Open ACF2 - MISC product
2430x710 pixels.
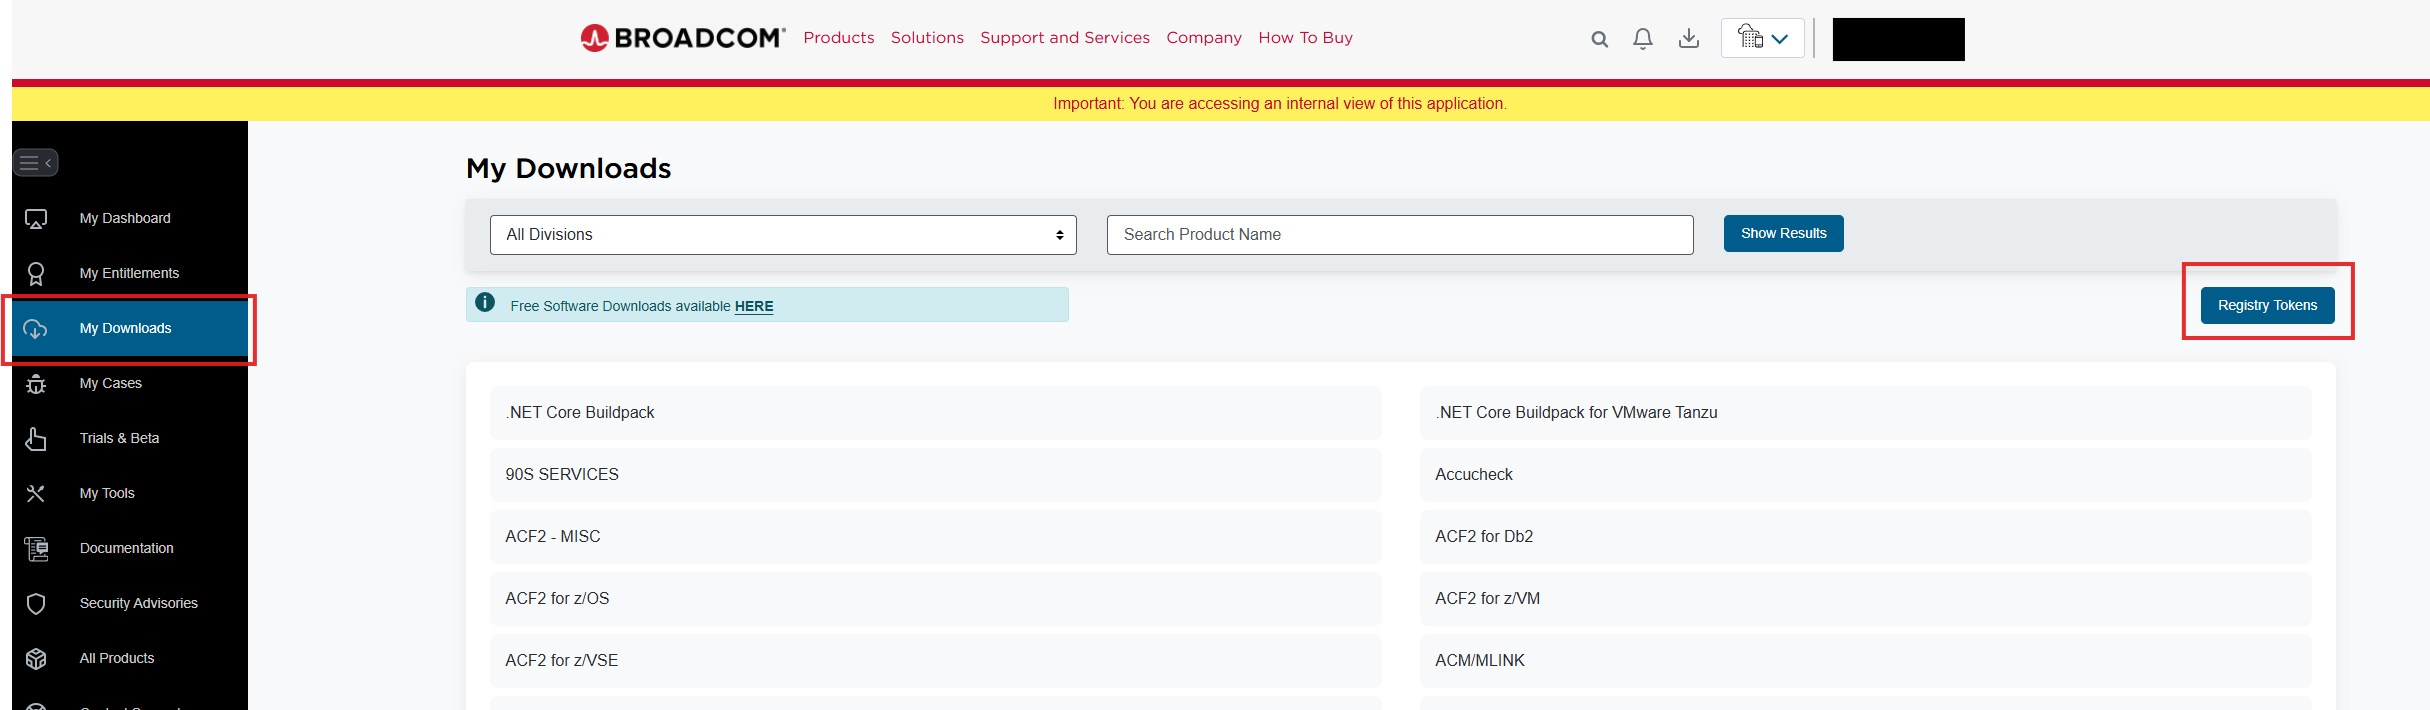(x=935, y=536)
